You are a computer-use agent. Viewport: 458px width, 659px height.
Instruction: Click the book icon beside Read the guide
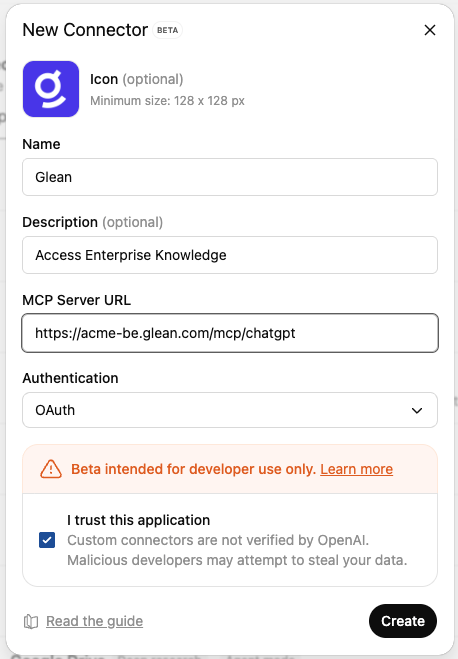click(31, 622)
